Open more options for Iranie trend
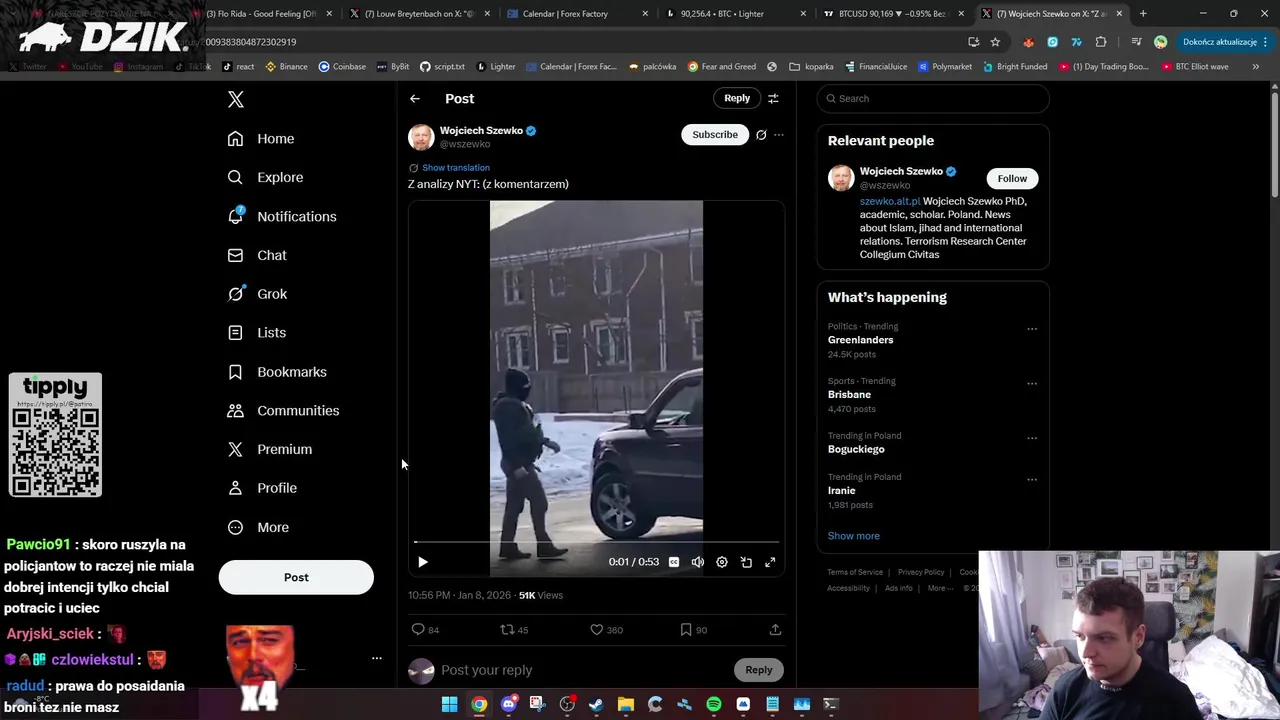Screen dimensions: 1280x720 (x=1032, y=479)
